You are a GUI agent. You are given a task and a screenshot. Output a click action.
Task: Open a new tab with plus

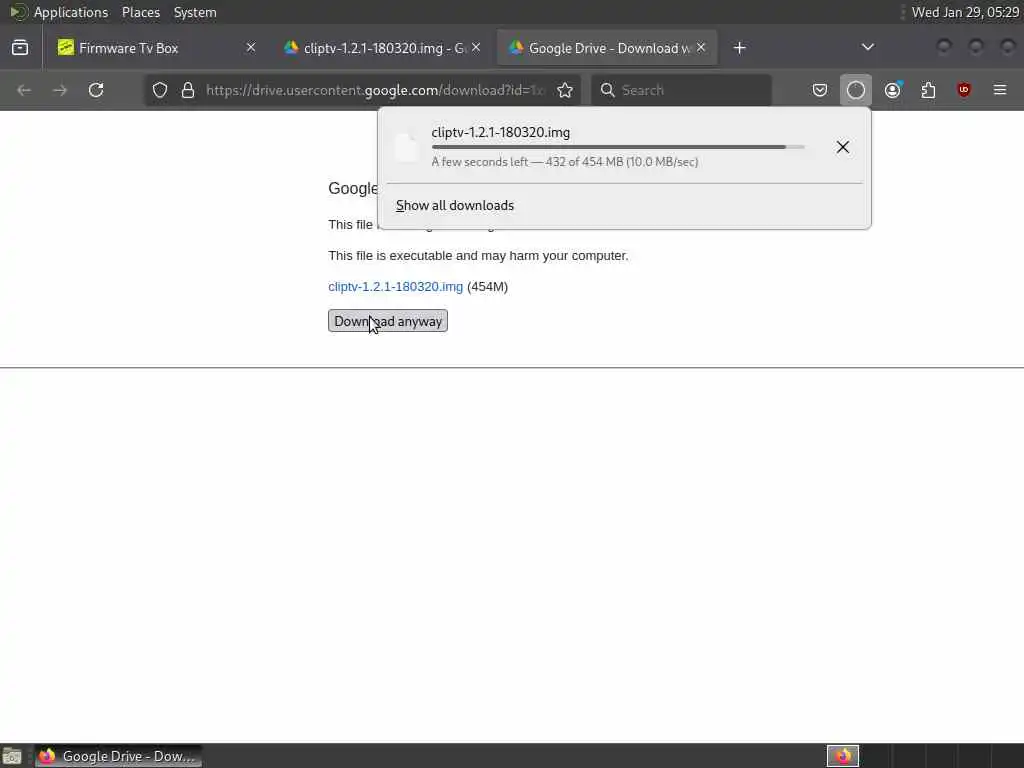click(739, 48)
